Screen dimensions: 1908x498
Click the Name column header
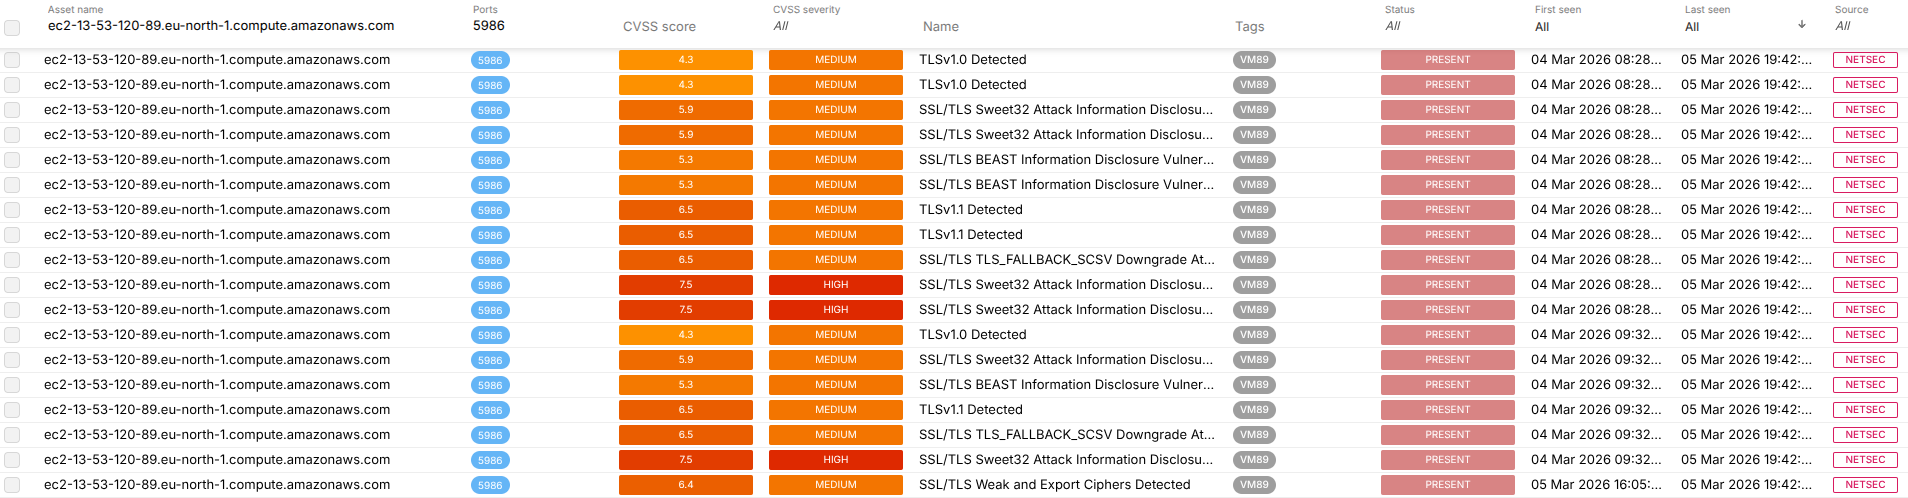[x=940, y=27]
